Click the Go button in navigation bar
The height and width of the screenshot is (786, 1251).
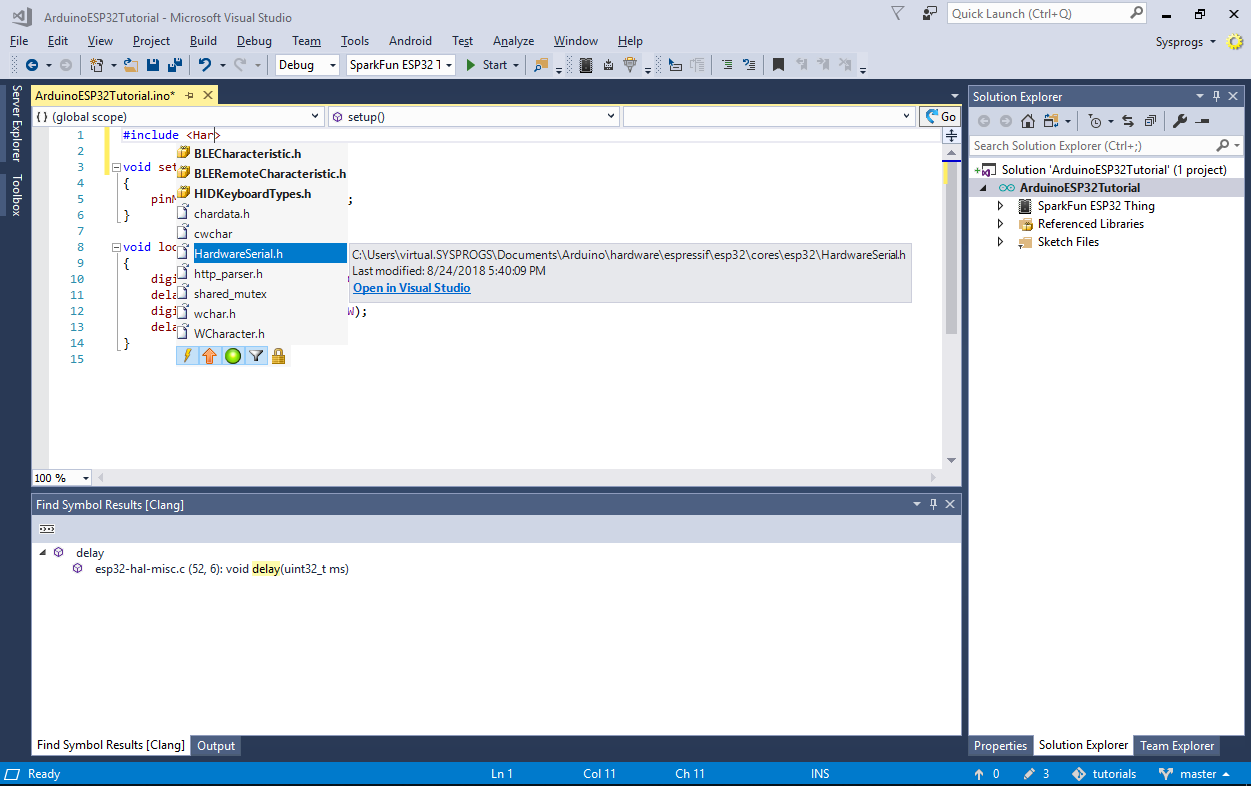coord(940,117)
